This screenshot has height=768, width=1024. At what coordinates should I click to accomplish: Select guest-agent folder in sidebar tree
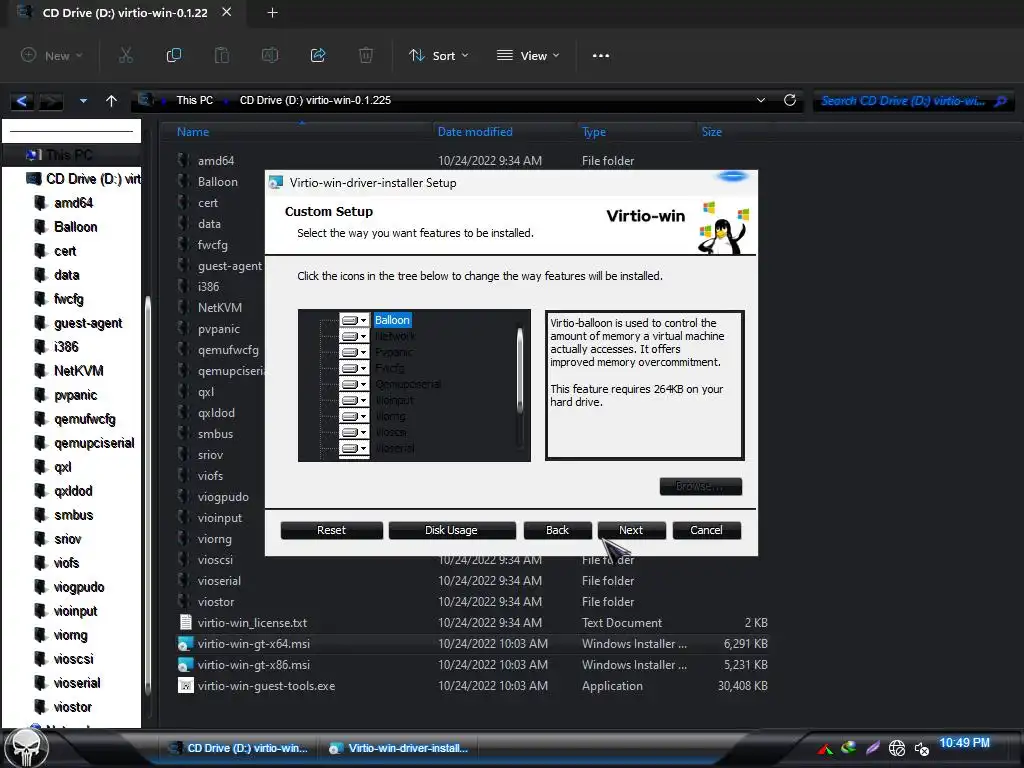(x=88, y=323)
